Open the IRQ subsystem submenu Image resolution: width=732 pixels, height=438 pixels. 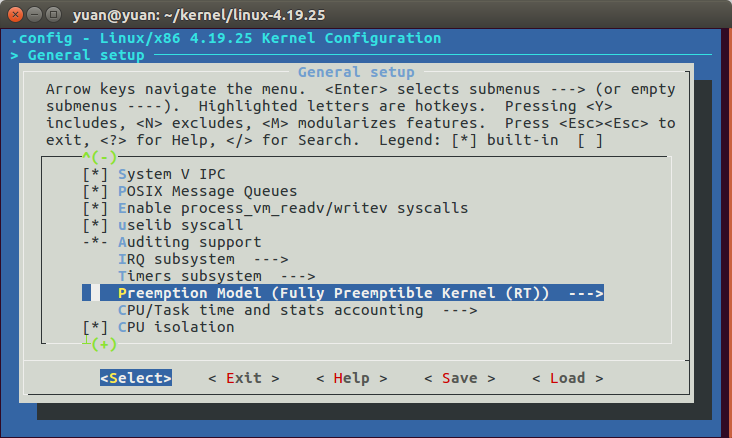click(x=203, y=260)
